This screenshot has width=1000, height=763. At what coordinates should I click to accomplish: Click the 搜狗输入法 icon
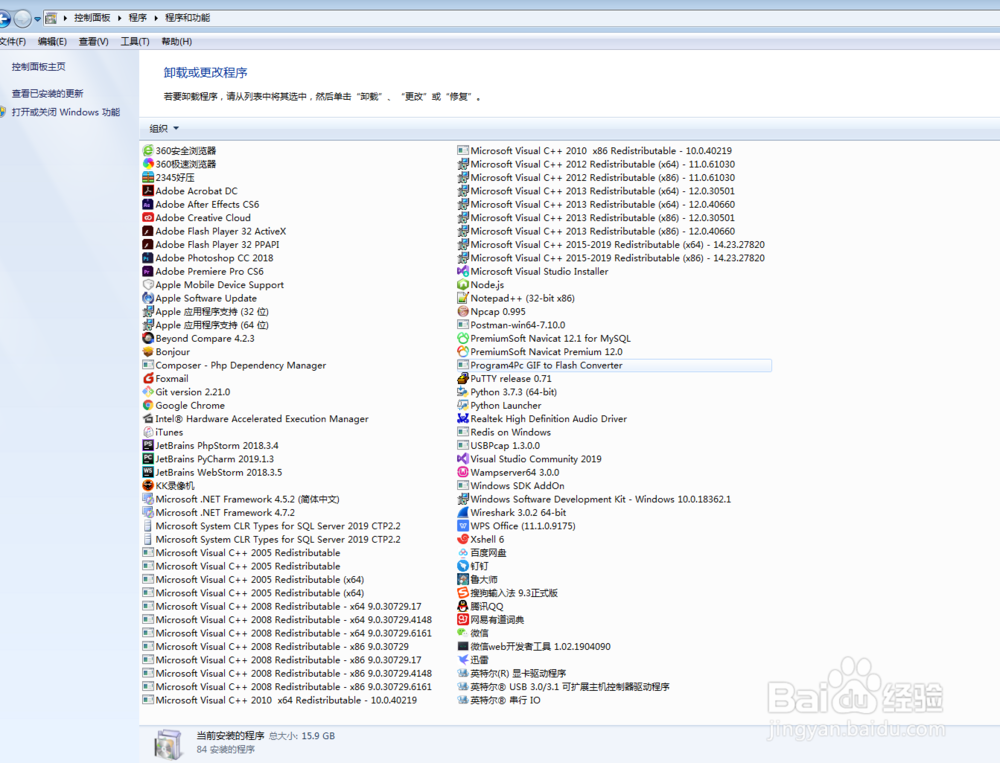coord(463,593)
